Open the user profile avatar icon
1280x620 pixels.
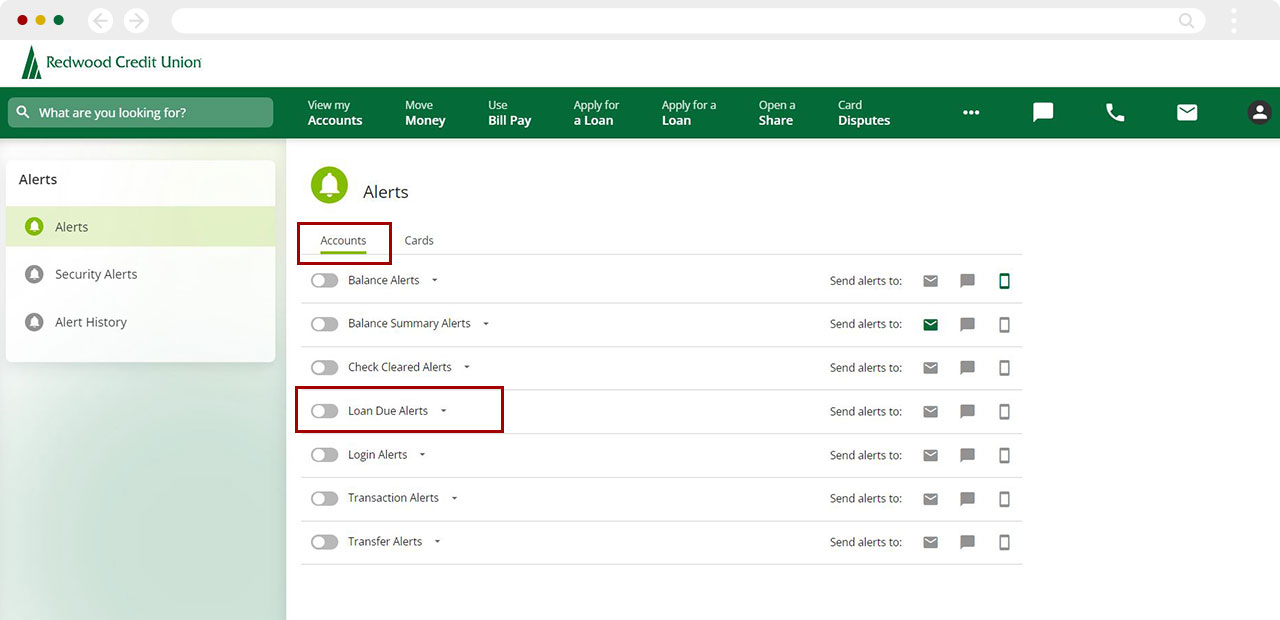point(1259,113)
